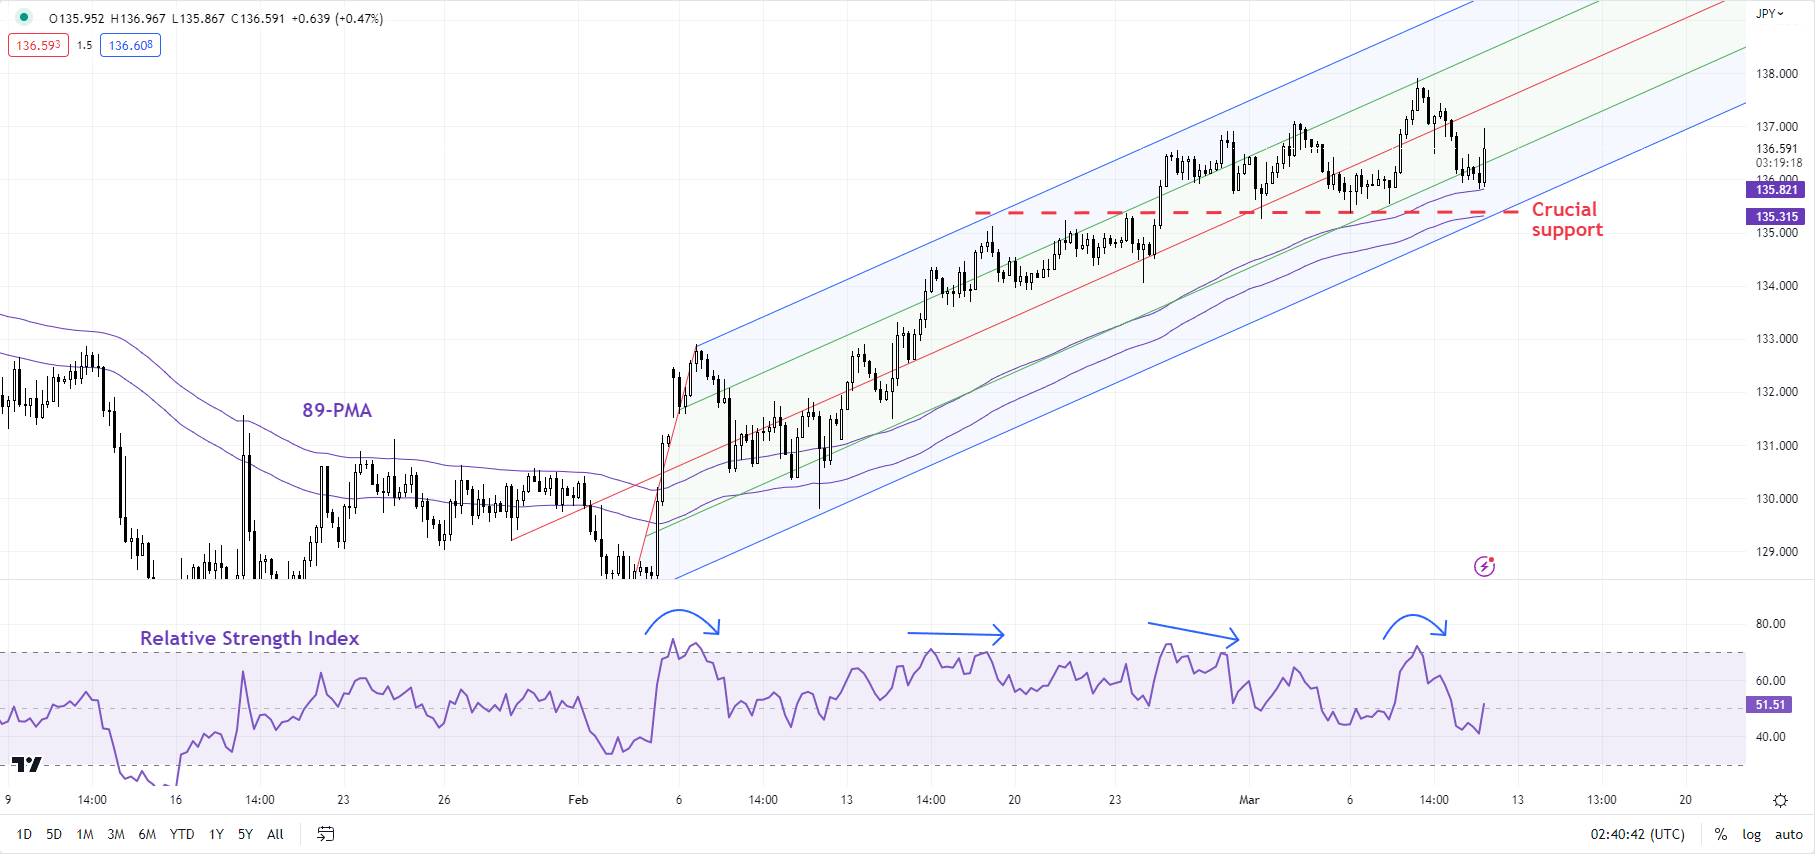This screenshot has width=1815, height=854.
Task: Click the 136.591 current price label
Action: [x=1777, y=149]
